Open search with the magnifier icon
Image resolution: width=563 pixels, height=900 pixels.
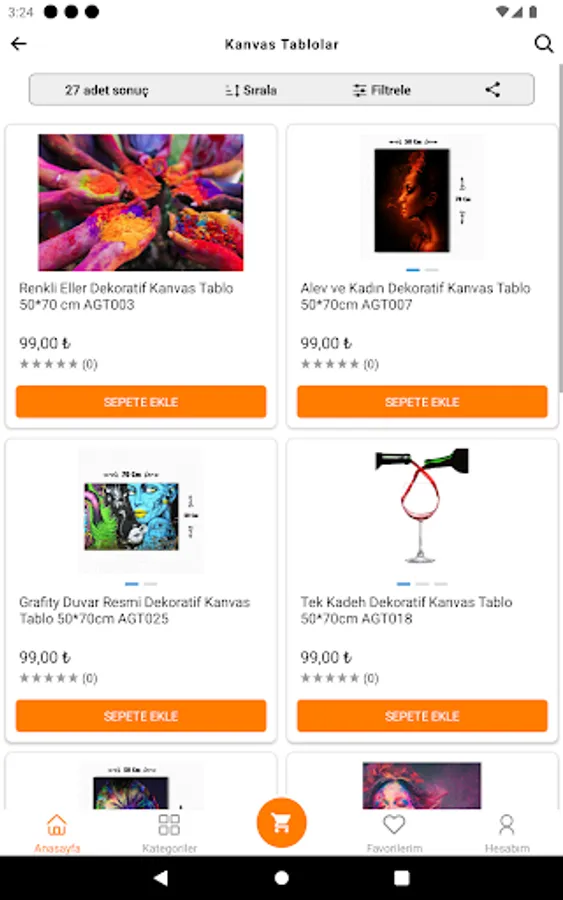(543, 44)
